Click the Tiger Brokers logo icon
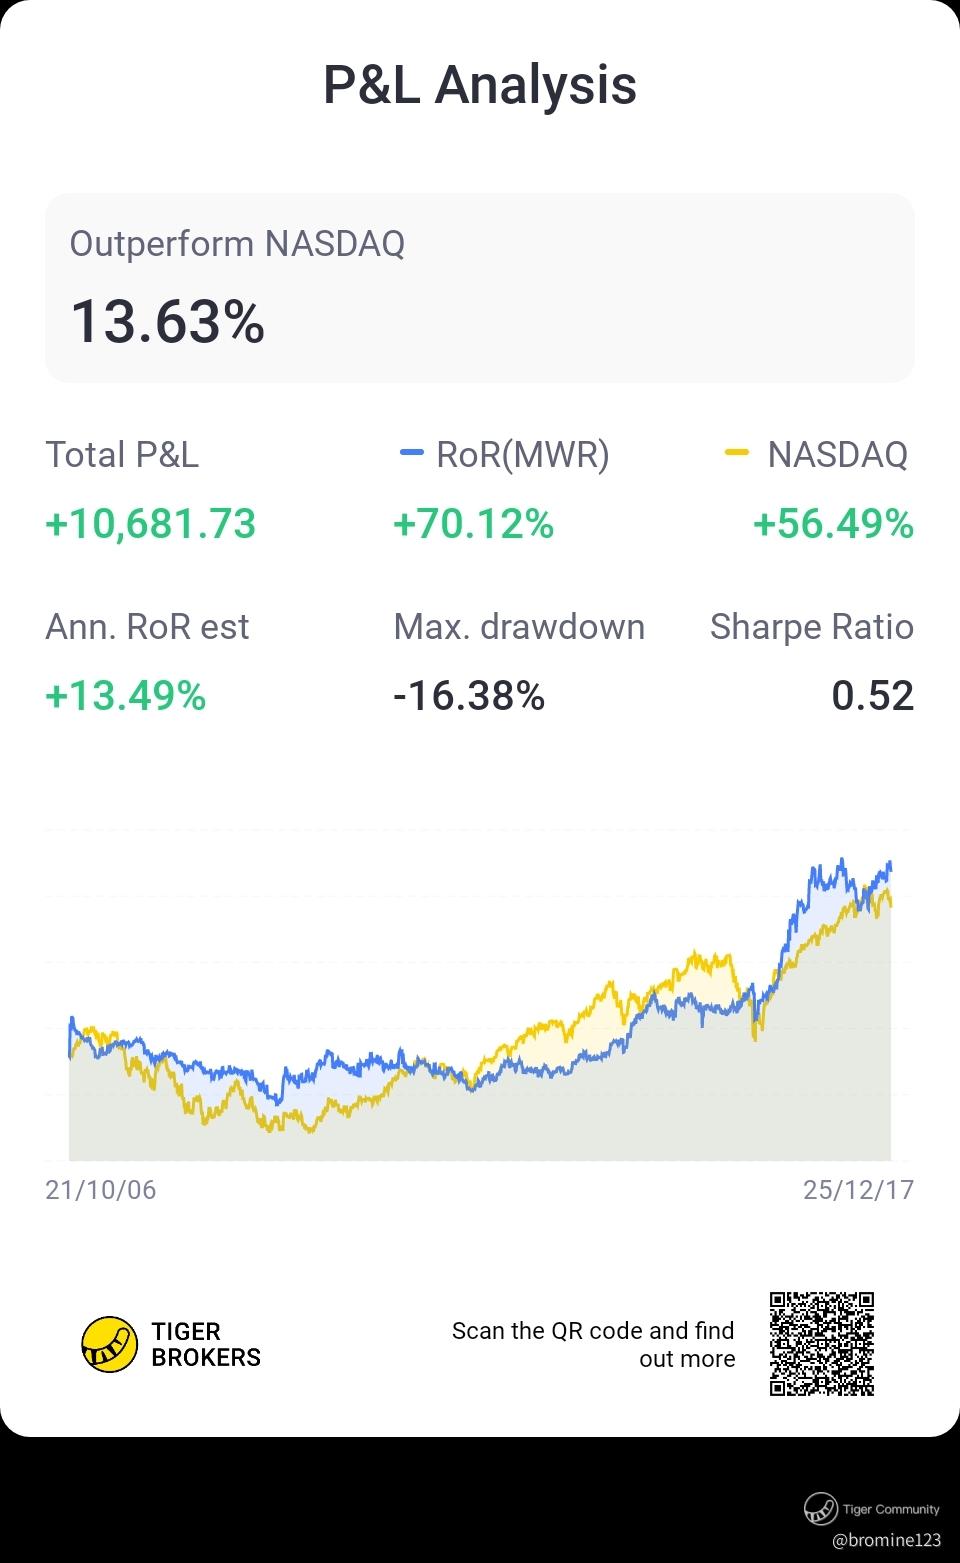Image resolution: width=960 pixels, height=1563 pixels. click(109, 1344)
